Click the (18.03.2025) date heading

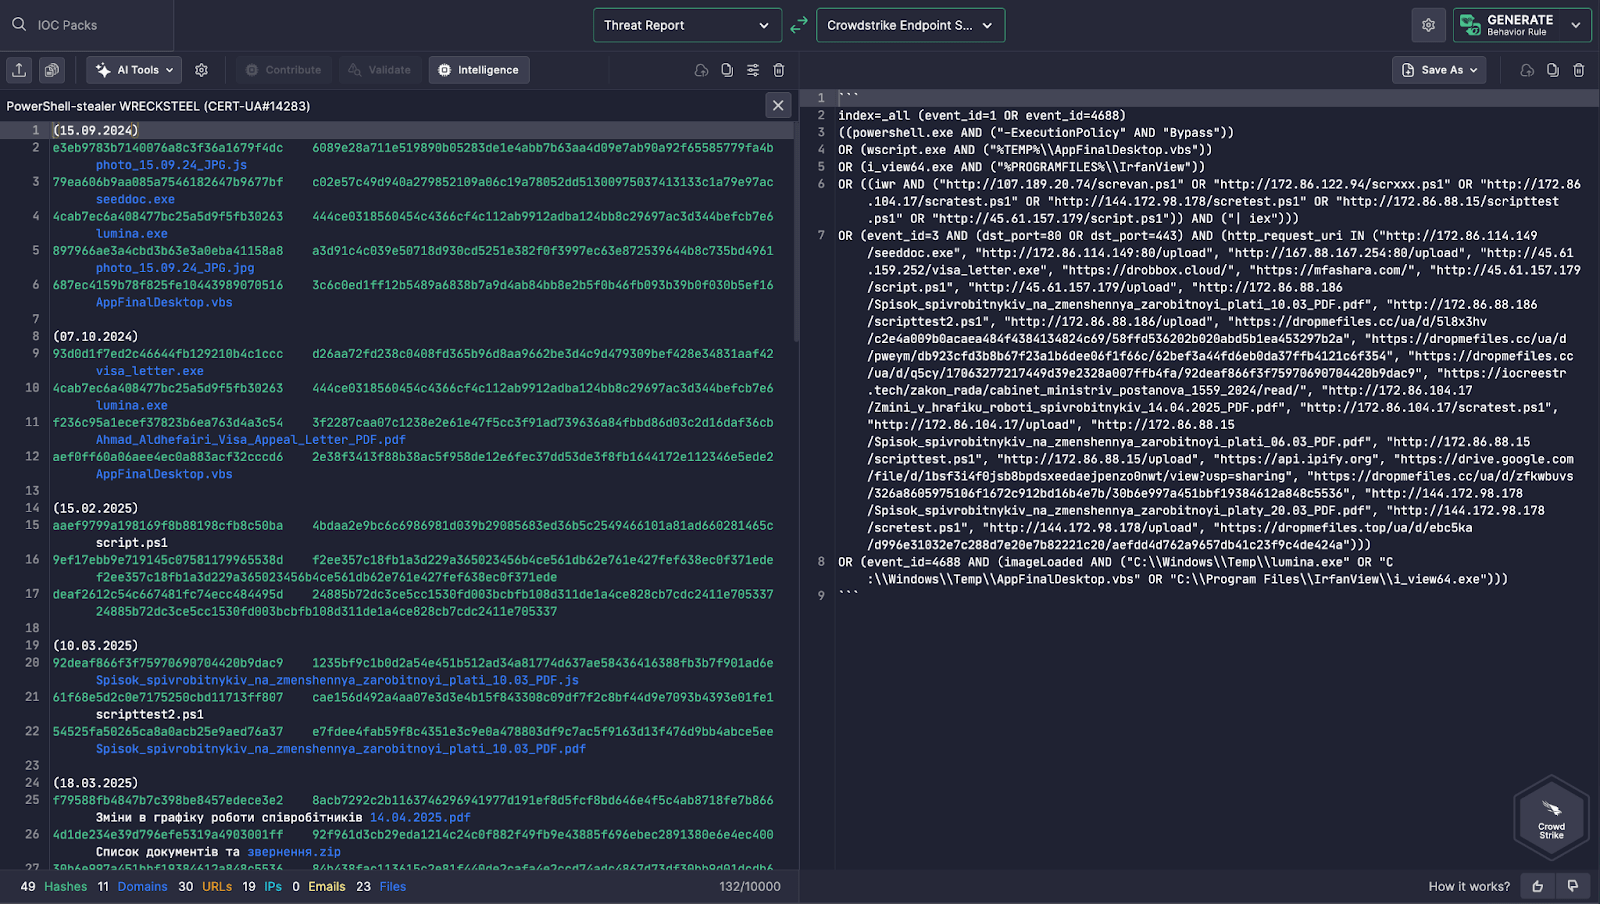tap(96, 783)
